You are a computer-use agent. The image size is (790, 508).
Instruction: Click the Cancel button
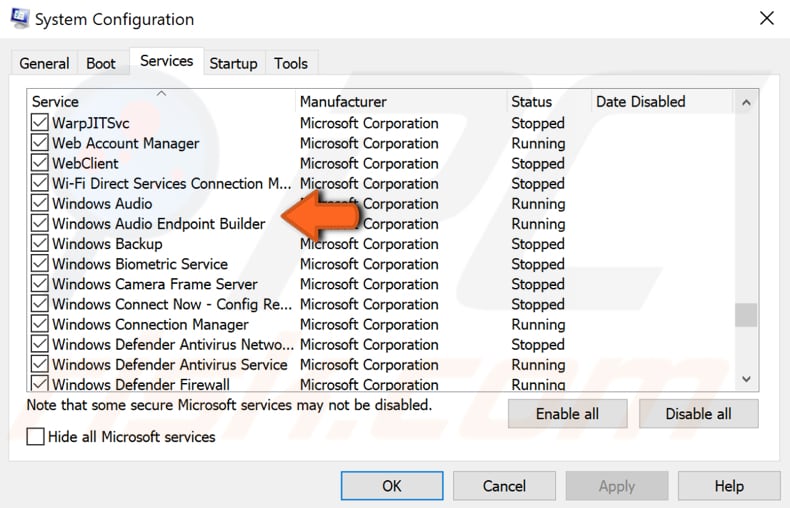click(504, 486)
